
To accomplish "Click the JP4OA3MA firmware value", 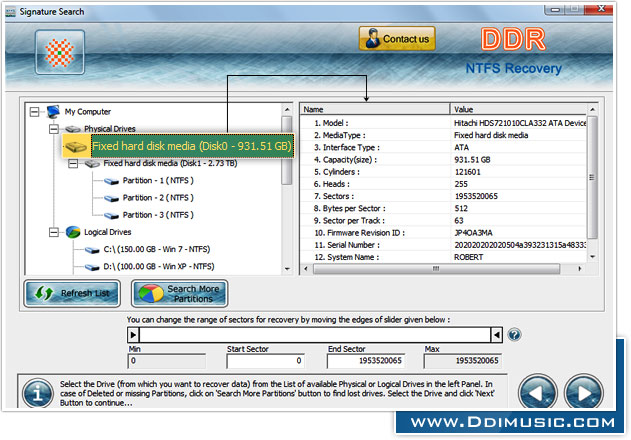I will coord(473,233).
